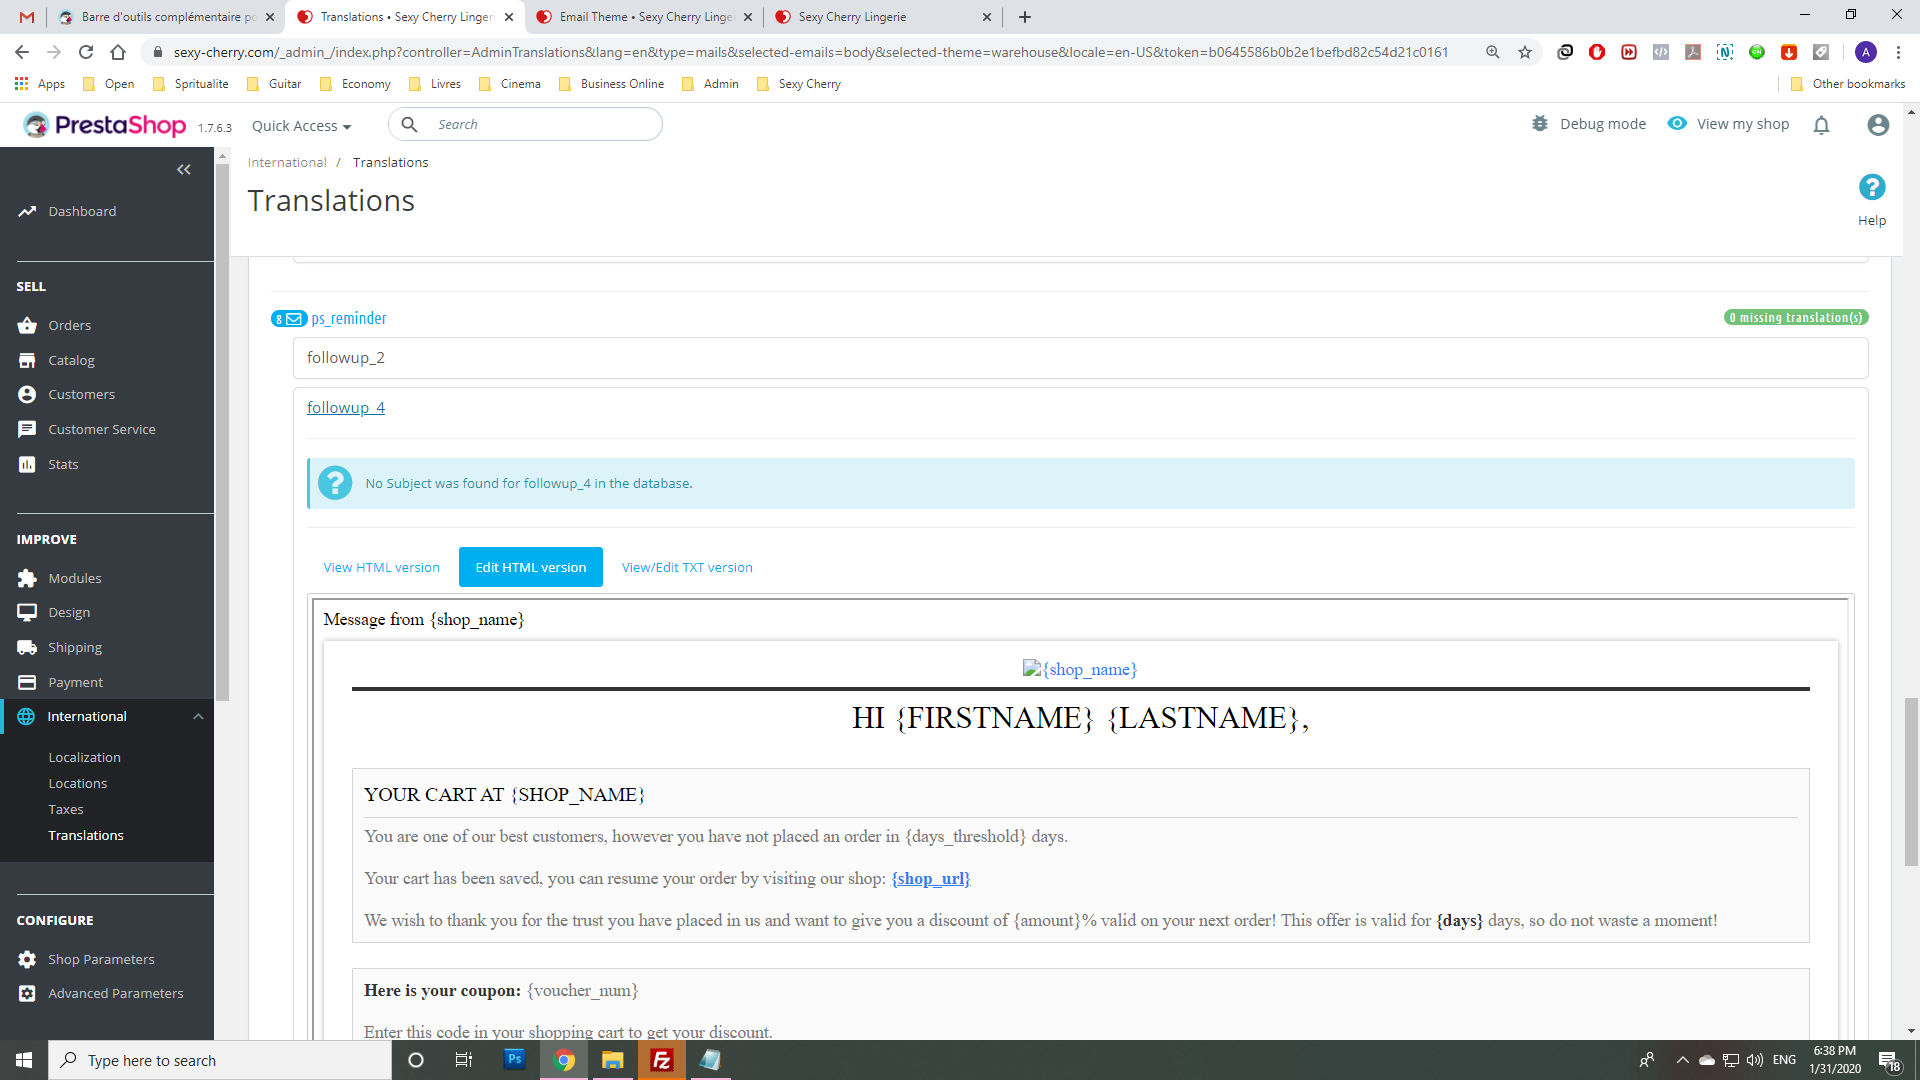Click the Help question mark icon

[x=1871, y=188]
